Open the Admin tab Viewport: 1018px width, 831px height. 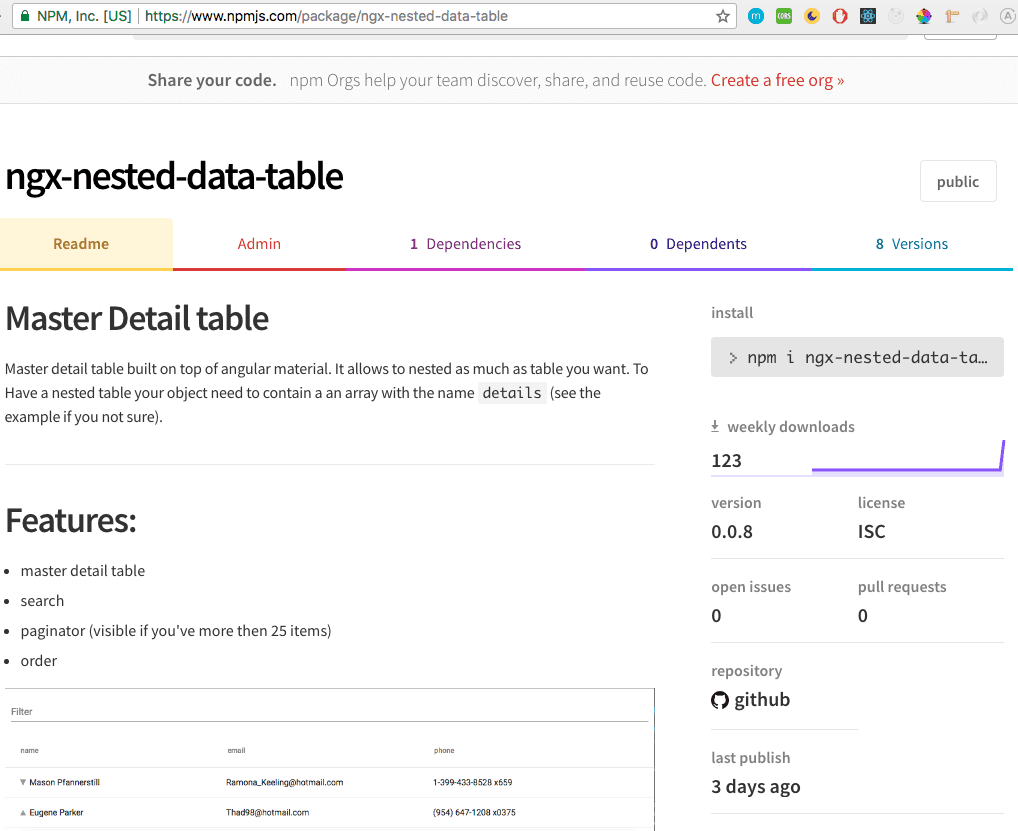(259, 244)
